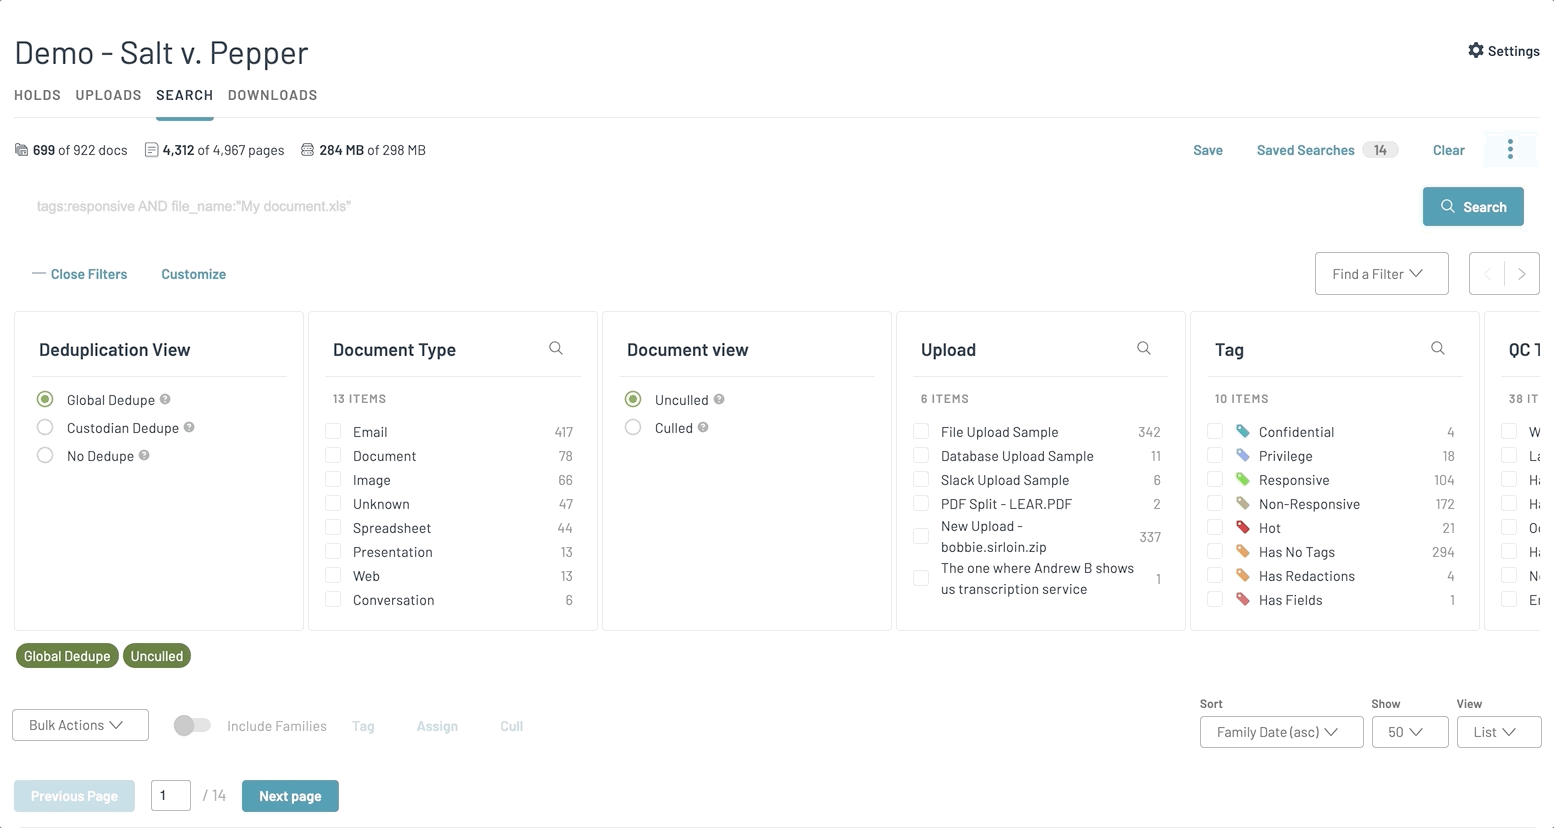Remove Global Dedupe filter chip
This screenshot has height=828, width=1554.
click(67, 656)
